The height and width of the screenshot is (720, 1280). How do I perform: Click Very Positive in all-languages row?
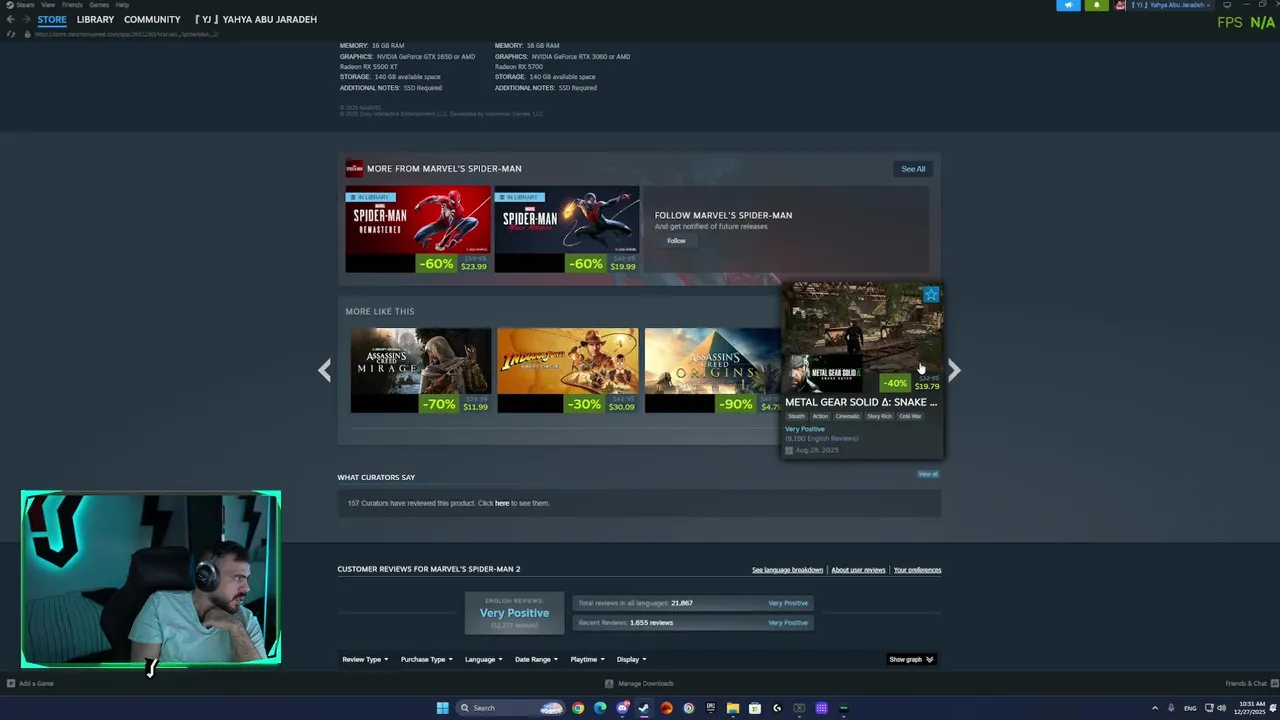coord(788,603)
